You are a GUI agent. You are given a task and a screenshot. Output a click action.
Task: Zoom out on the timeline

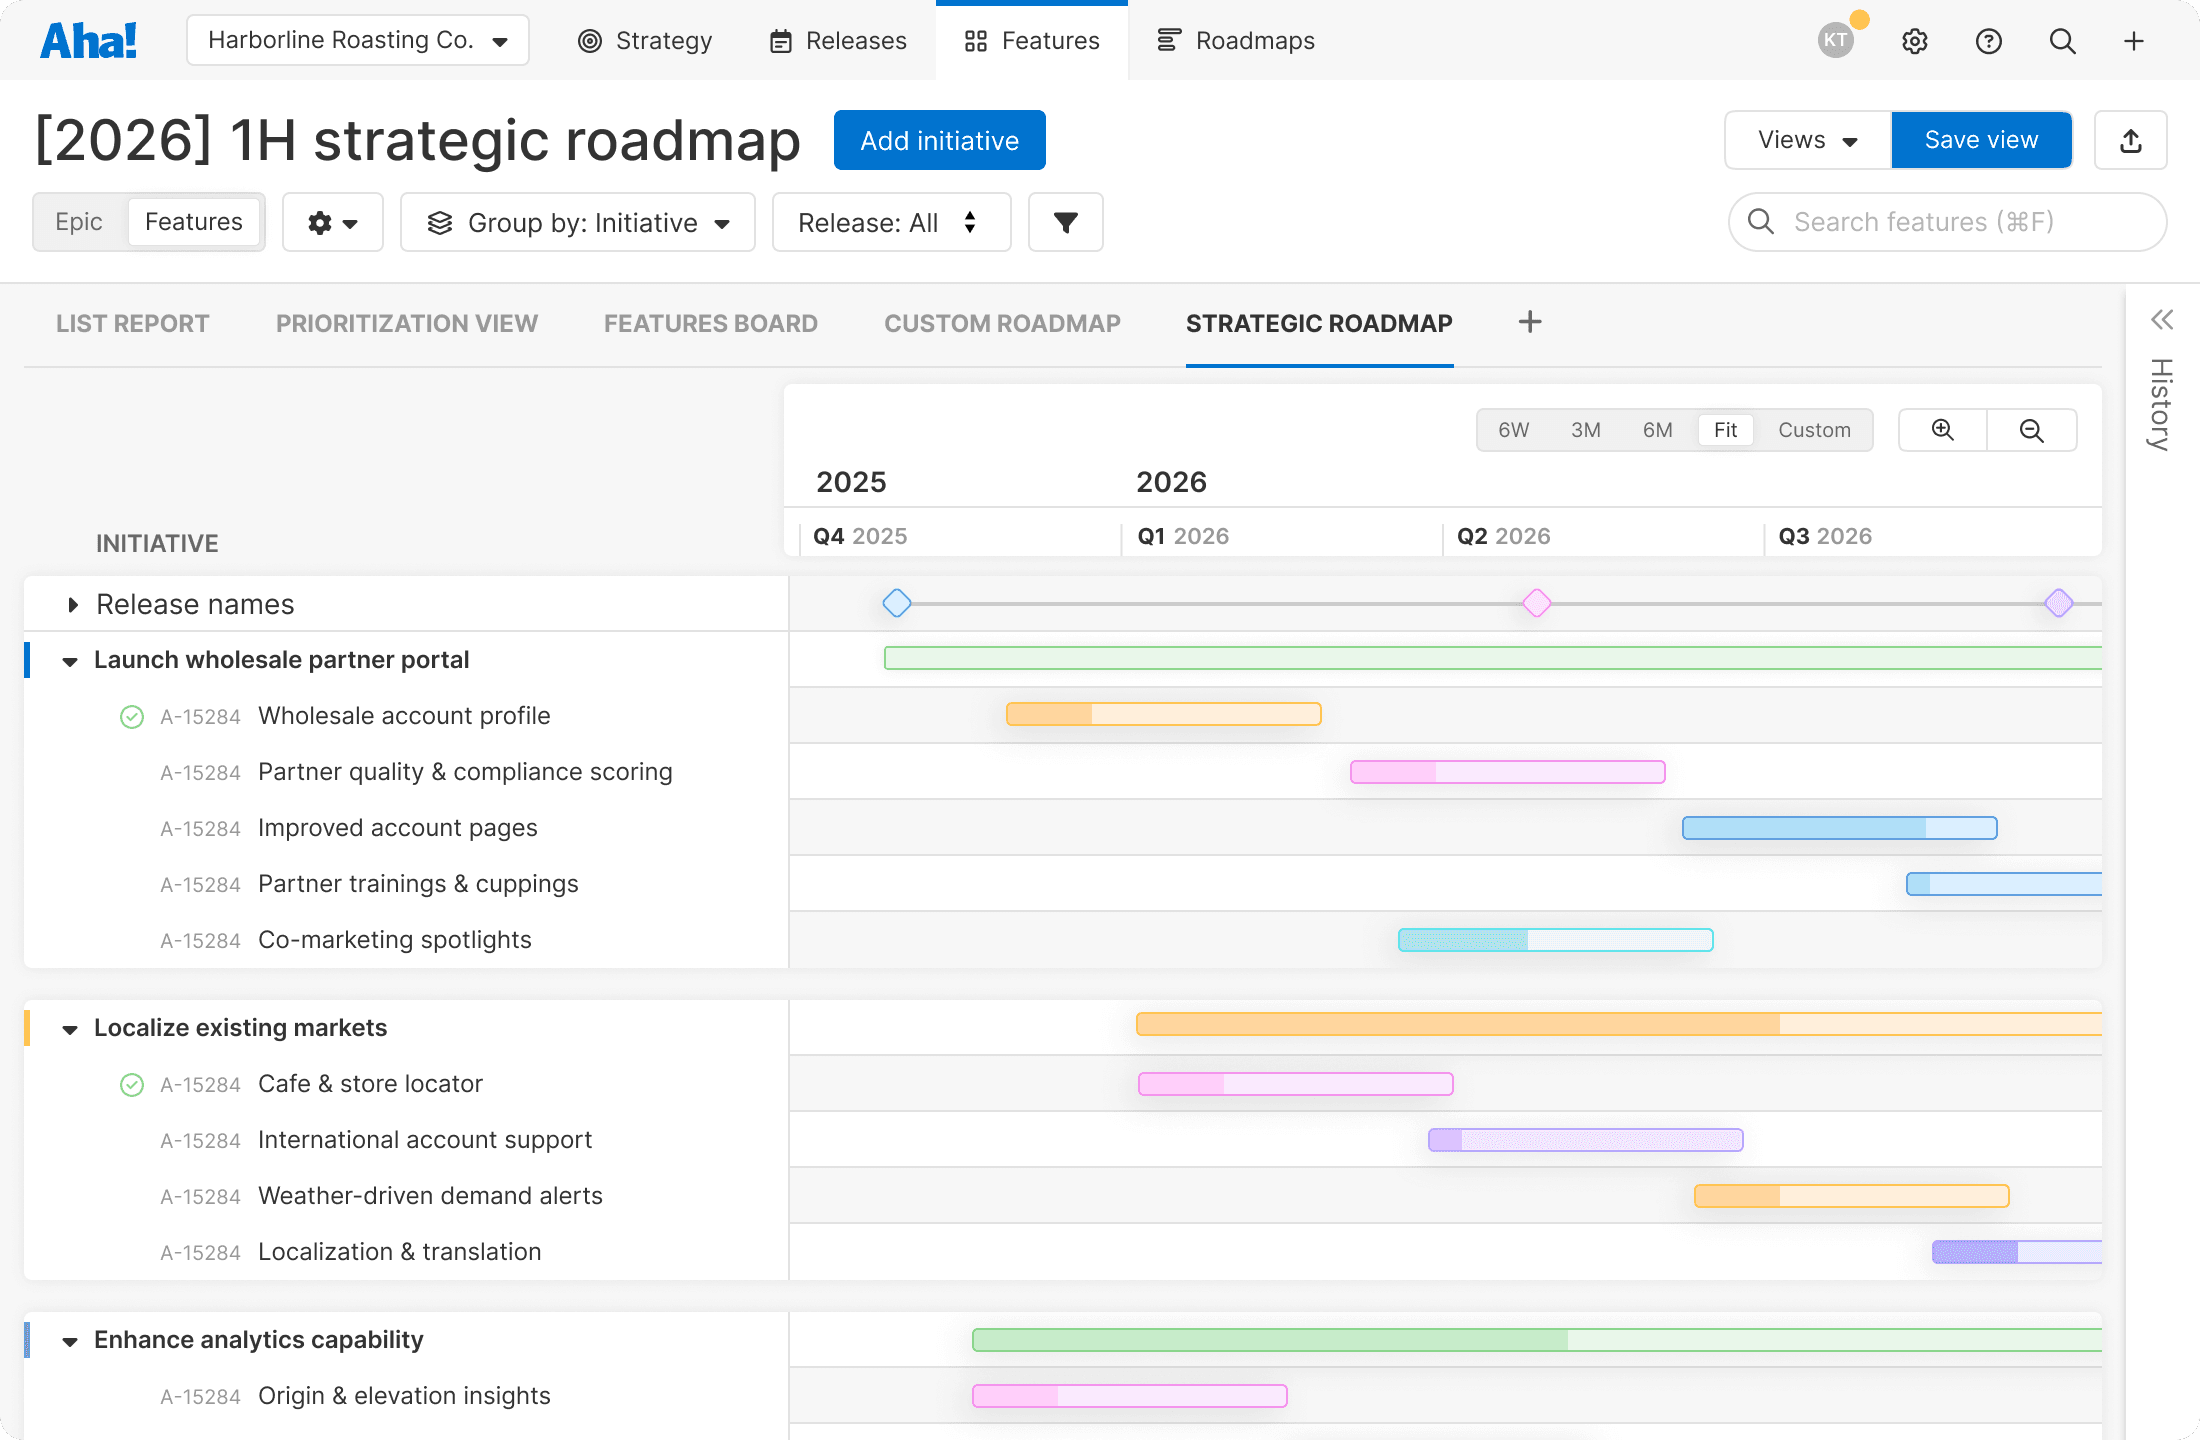(2031, 430)
